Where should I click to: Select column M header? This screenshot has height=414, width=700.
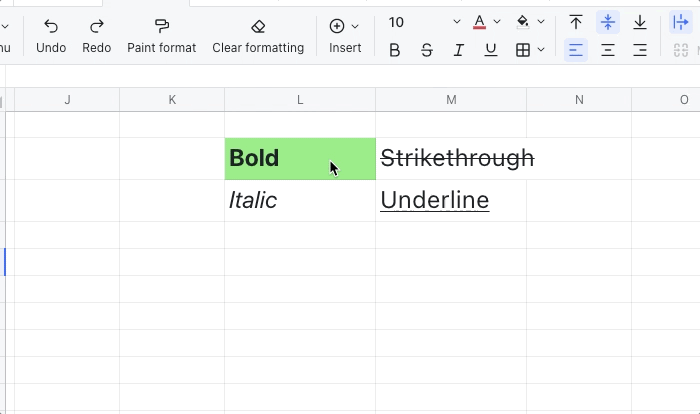[x=451, y=99]
